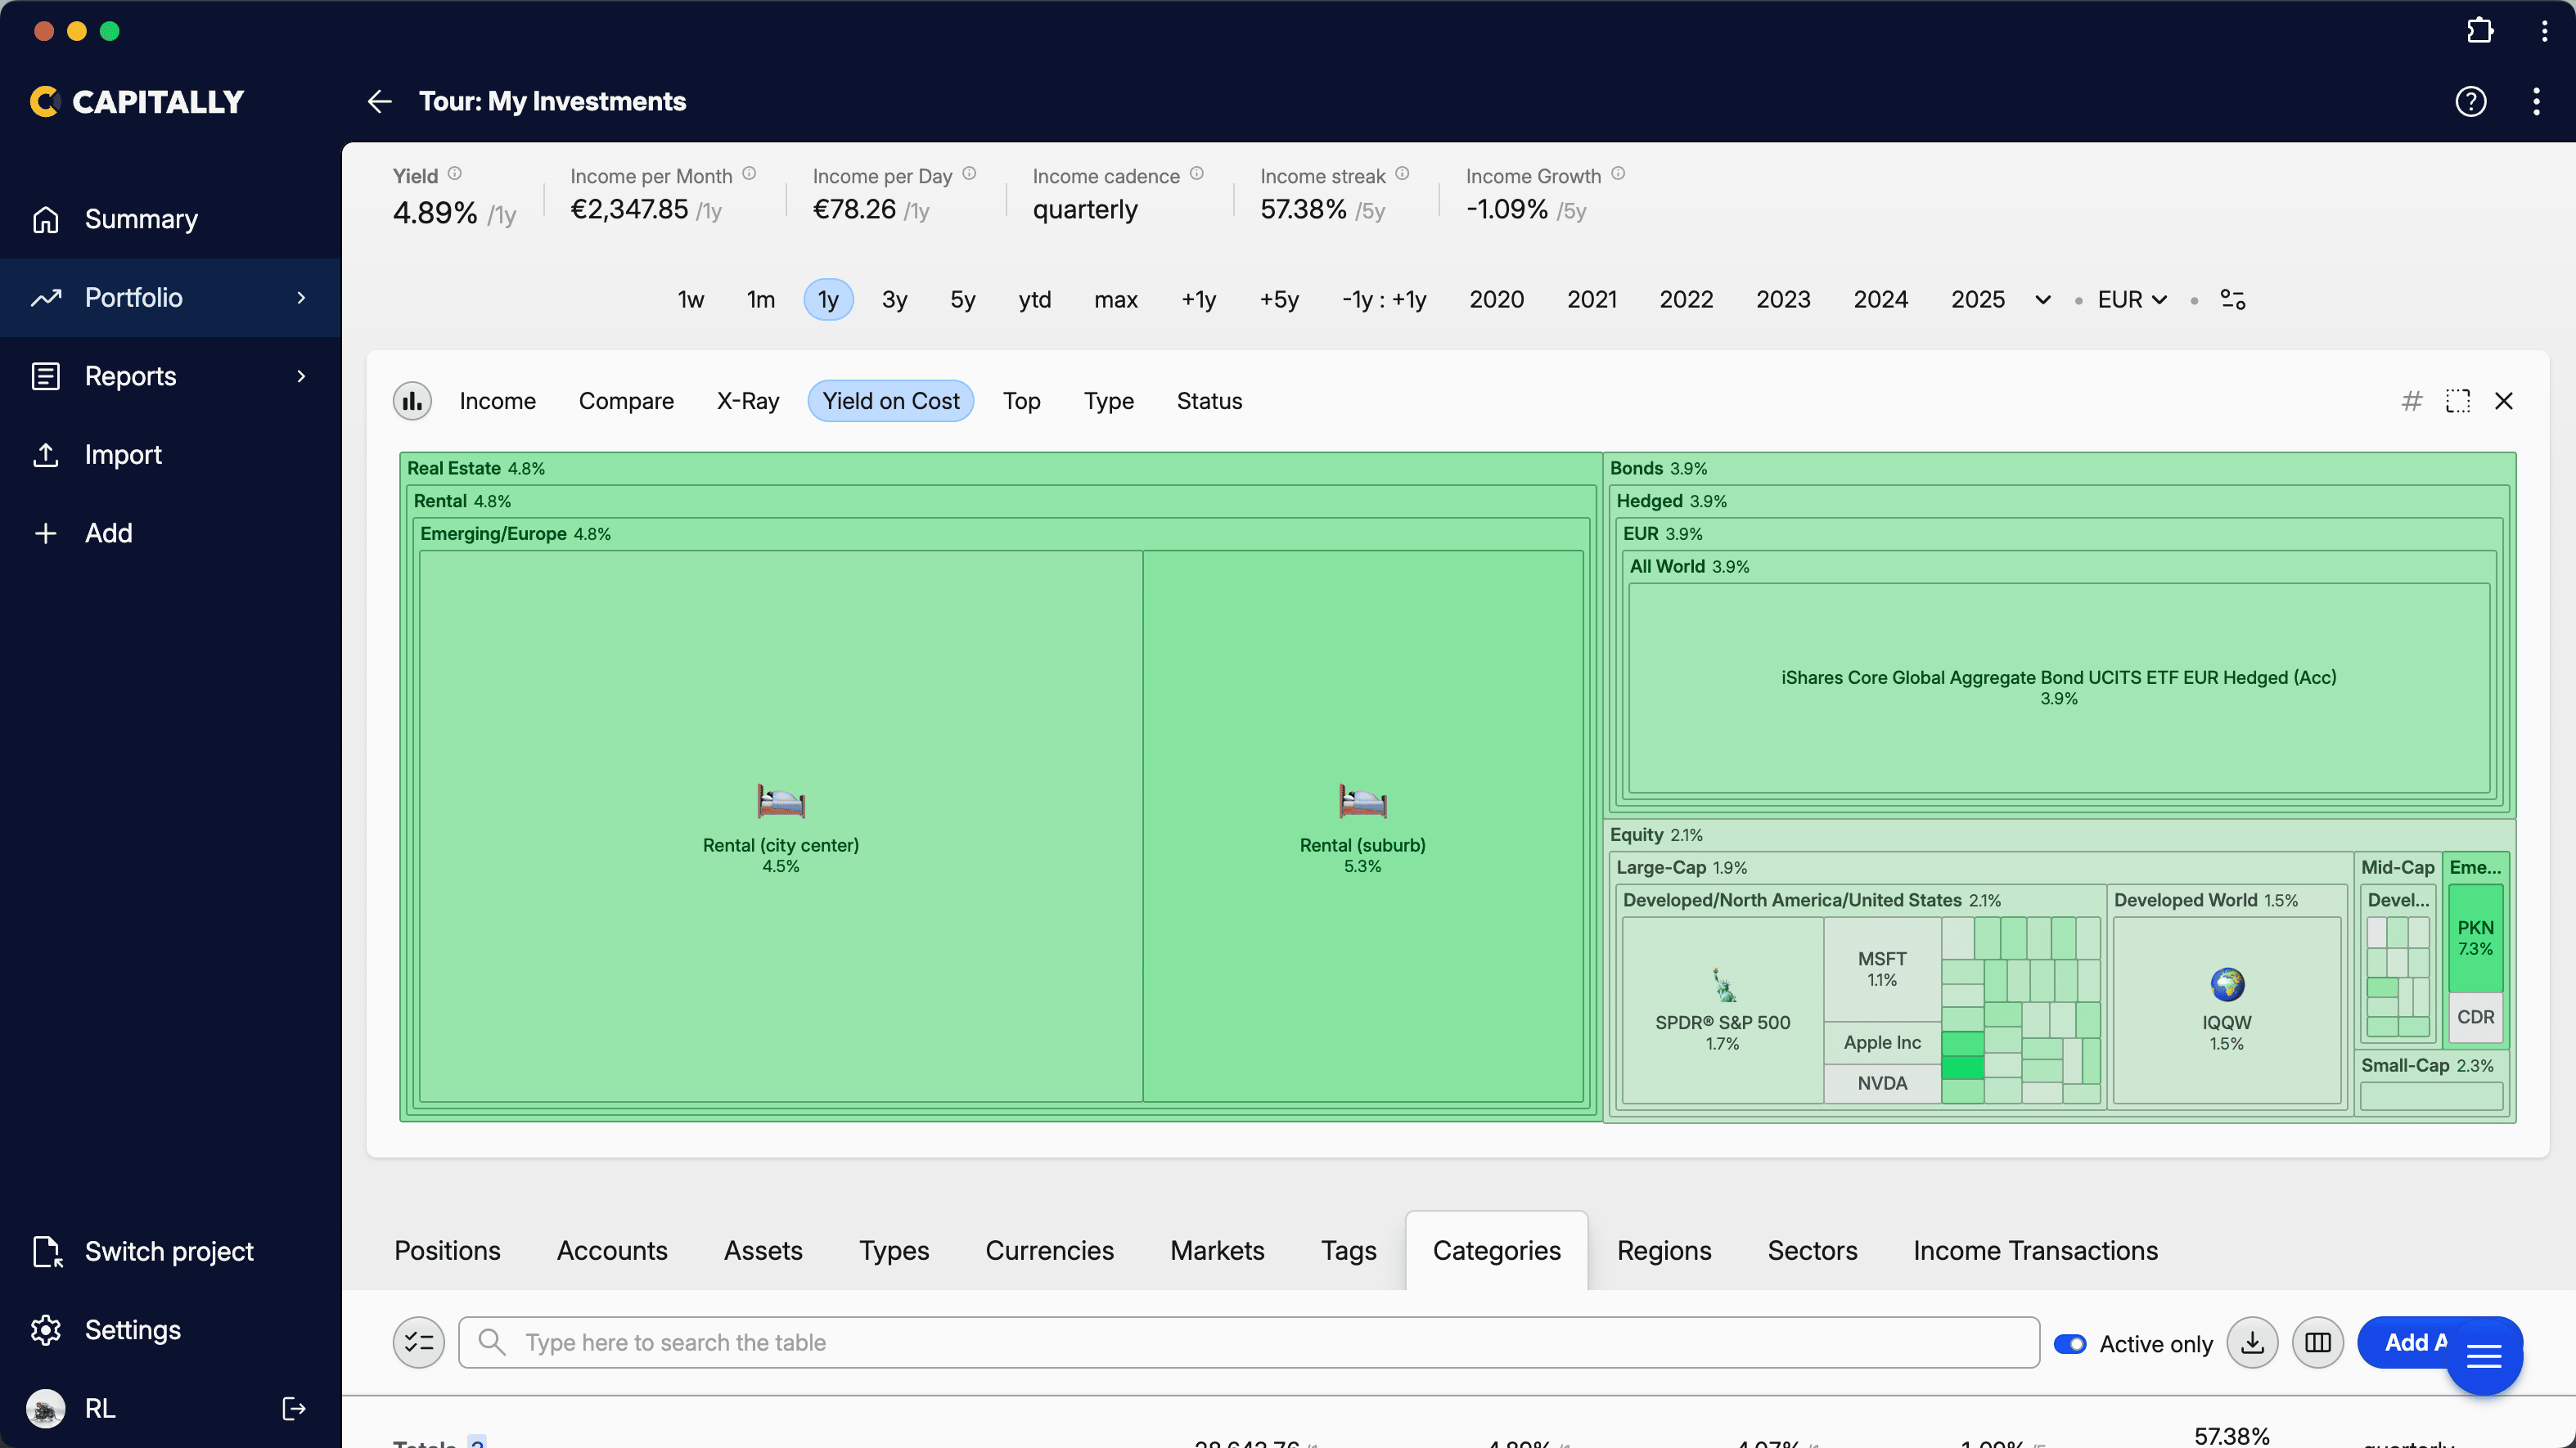
Task: Click the Income Growth info icon
Action: [1618, 174]
